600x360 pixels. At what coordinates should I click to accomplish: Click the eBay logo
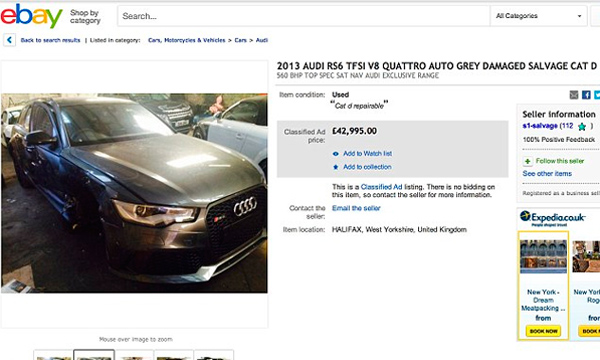point(31,16)
